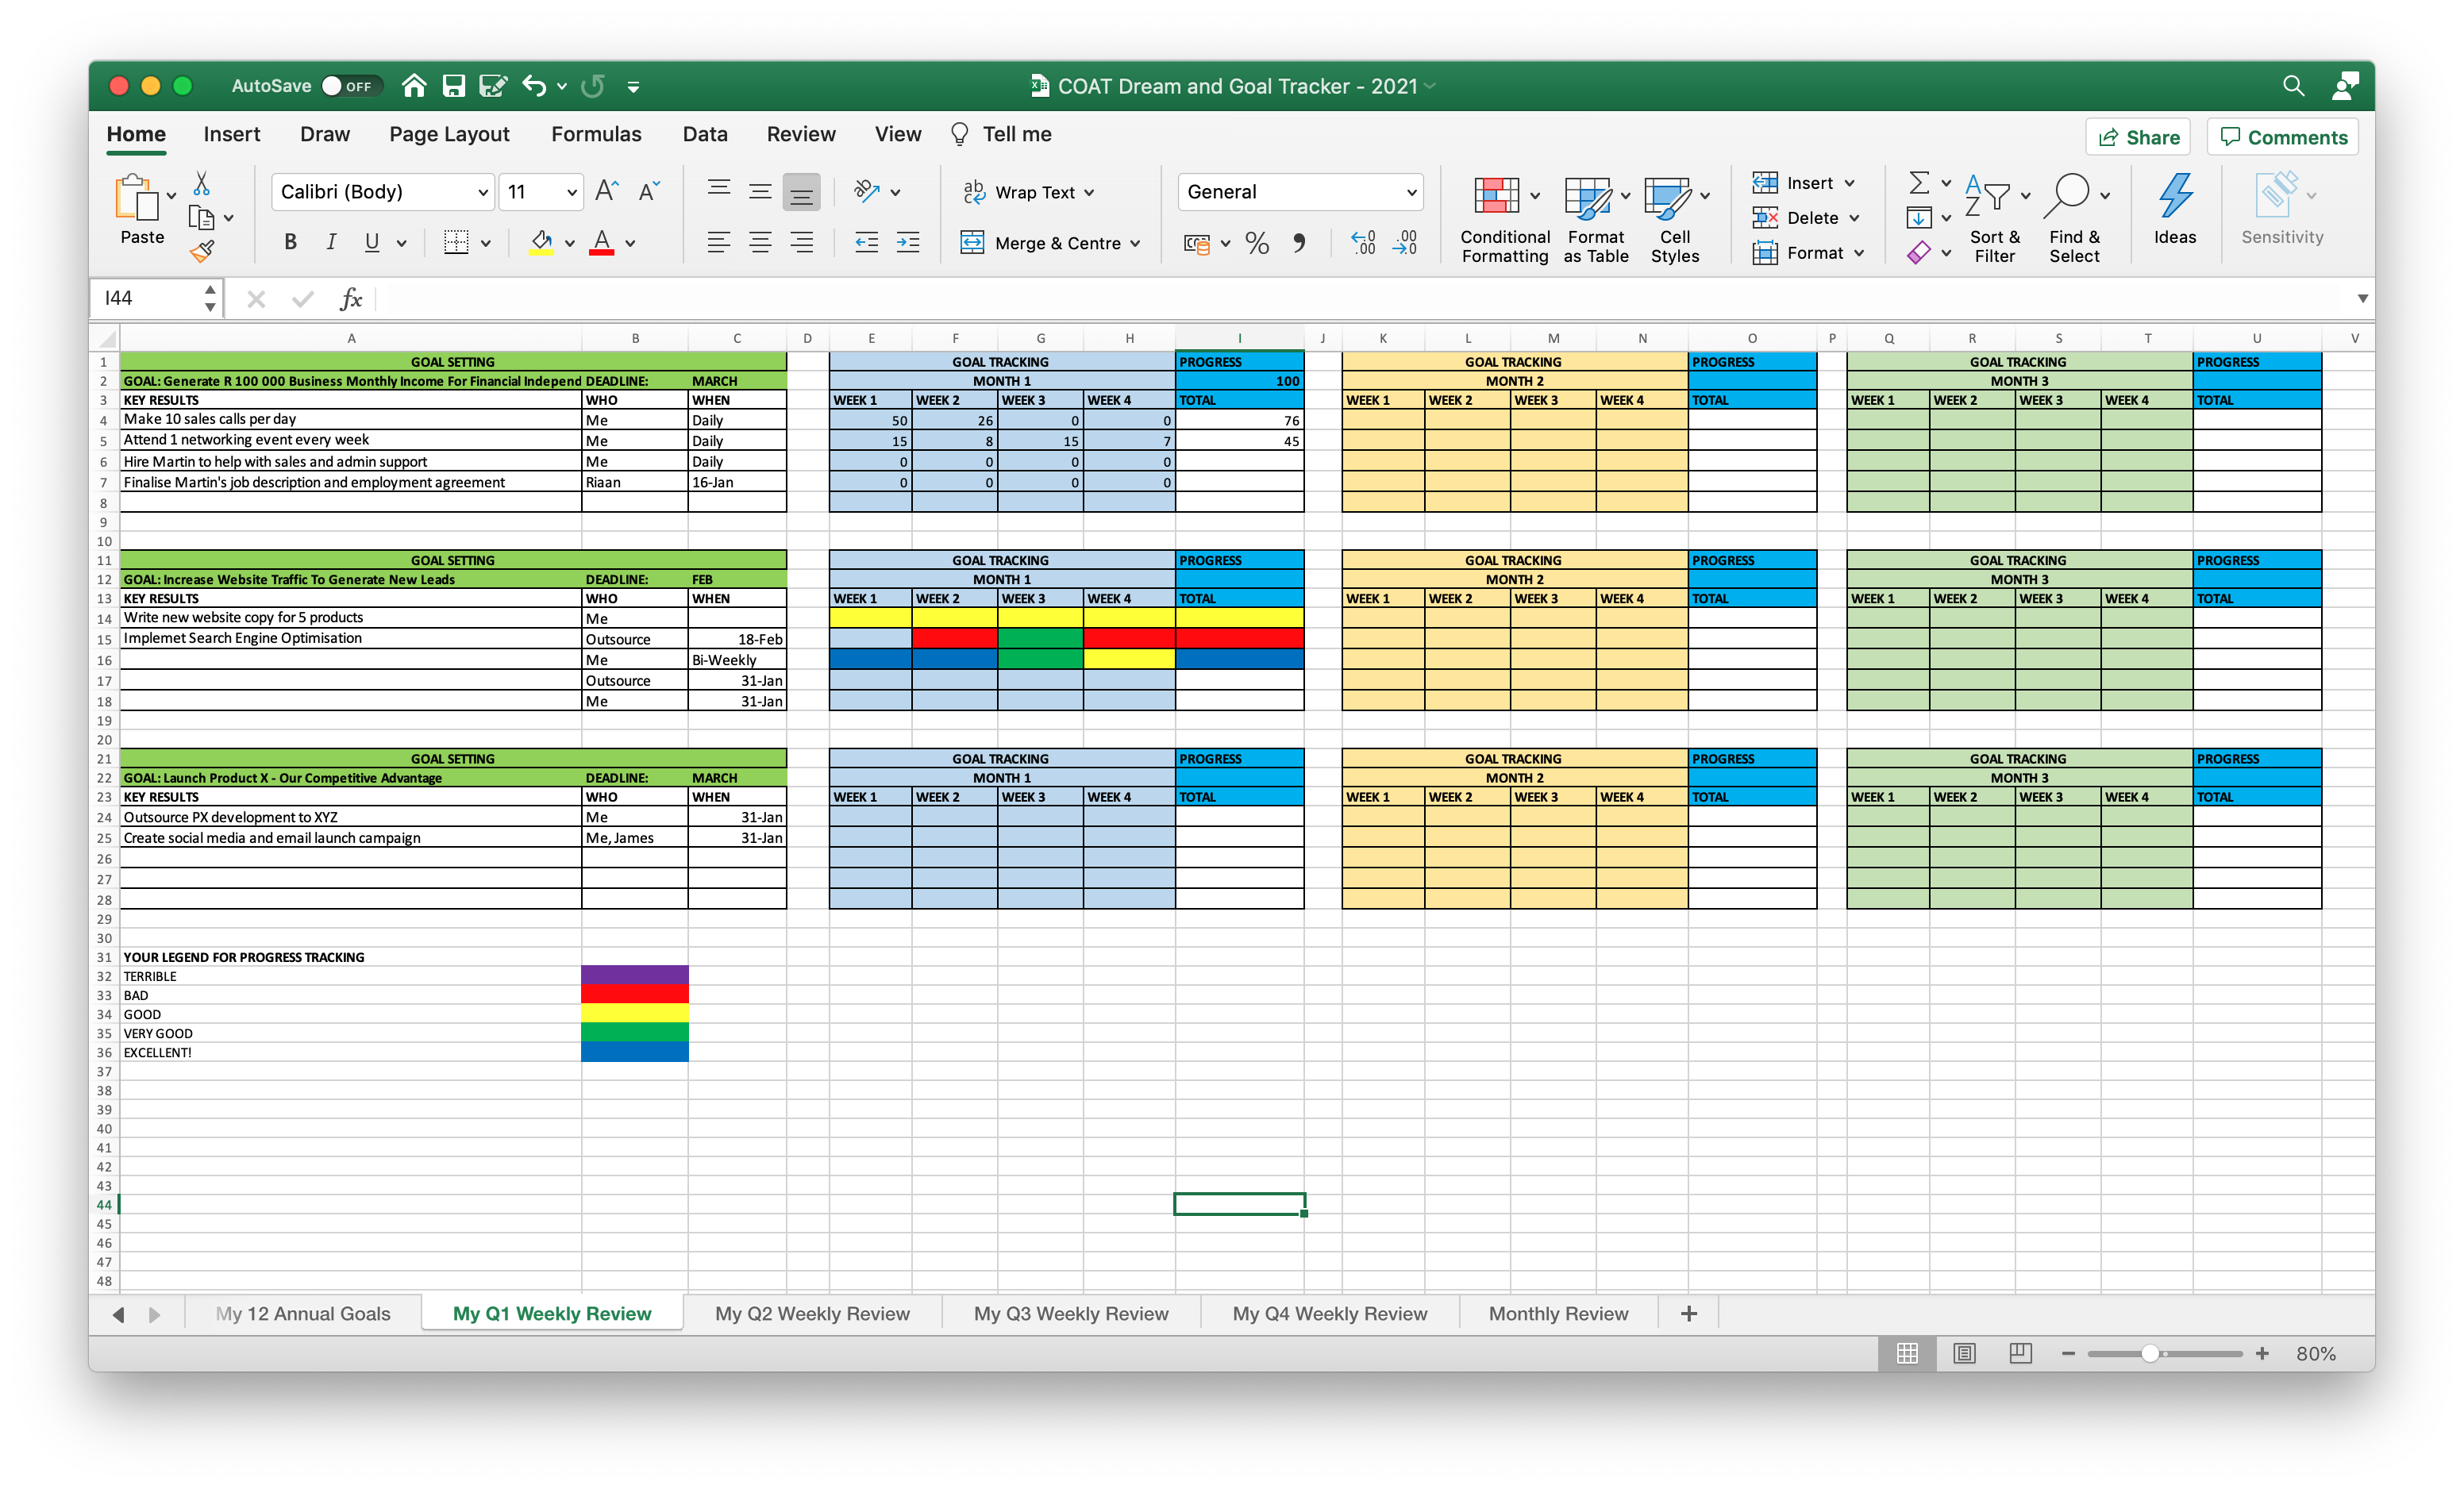Align text to the left

coord(718,242)
